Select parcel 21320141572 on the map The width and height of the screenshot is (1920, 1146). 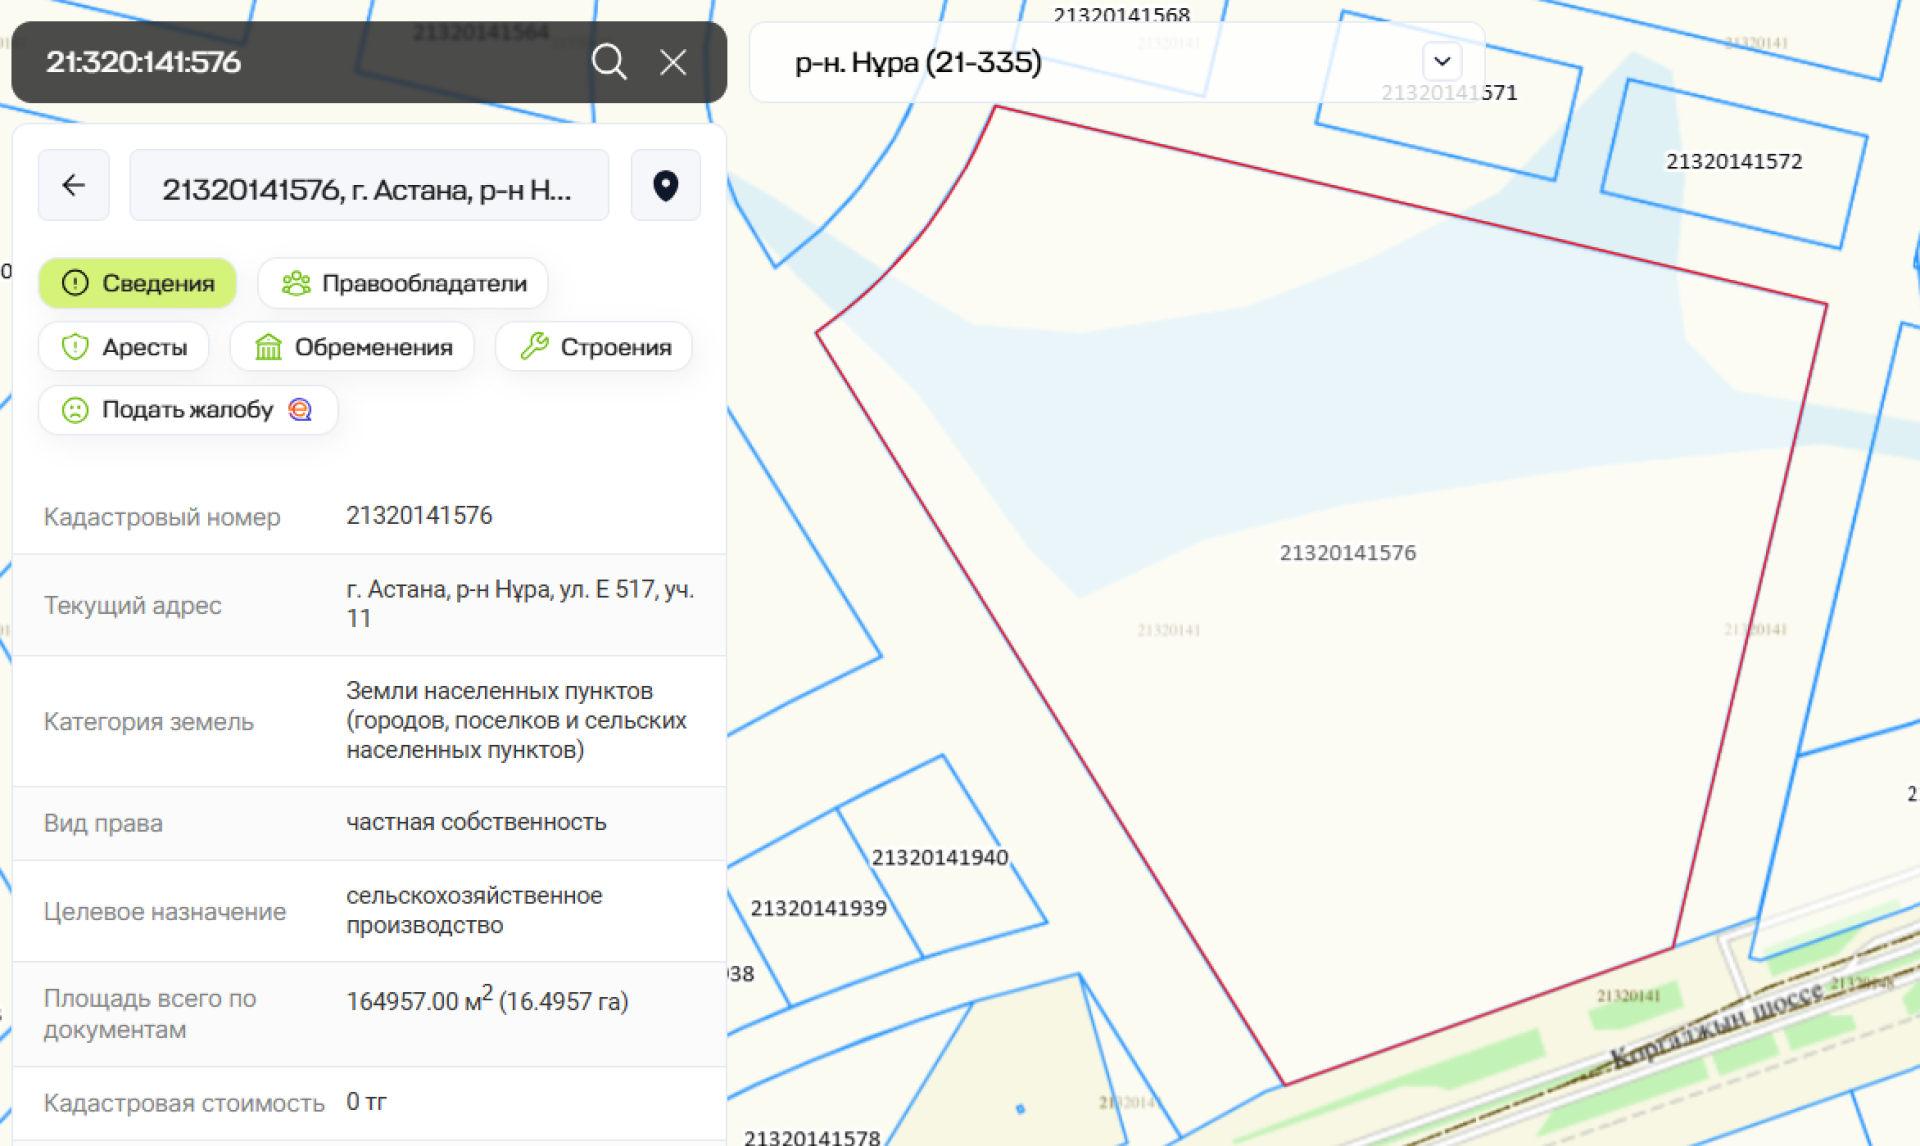pyautogui.click(x=1733, y=162)
